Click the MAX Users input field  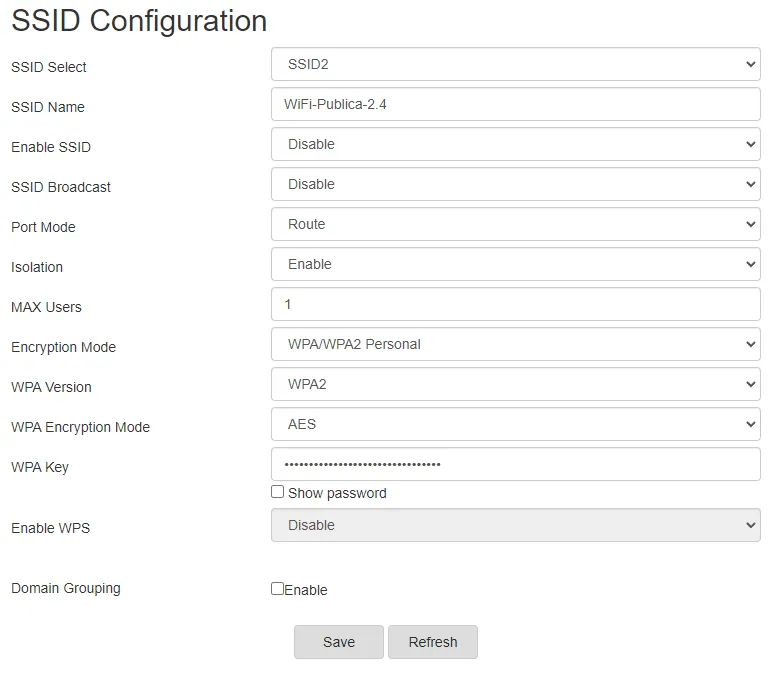(515, 304)
